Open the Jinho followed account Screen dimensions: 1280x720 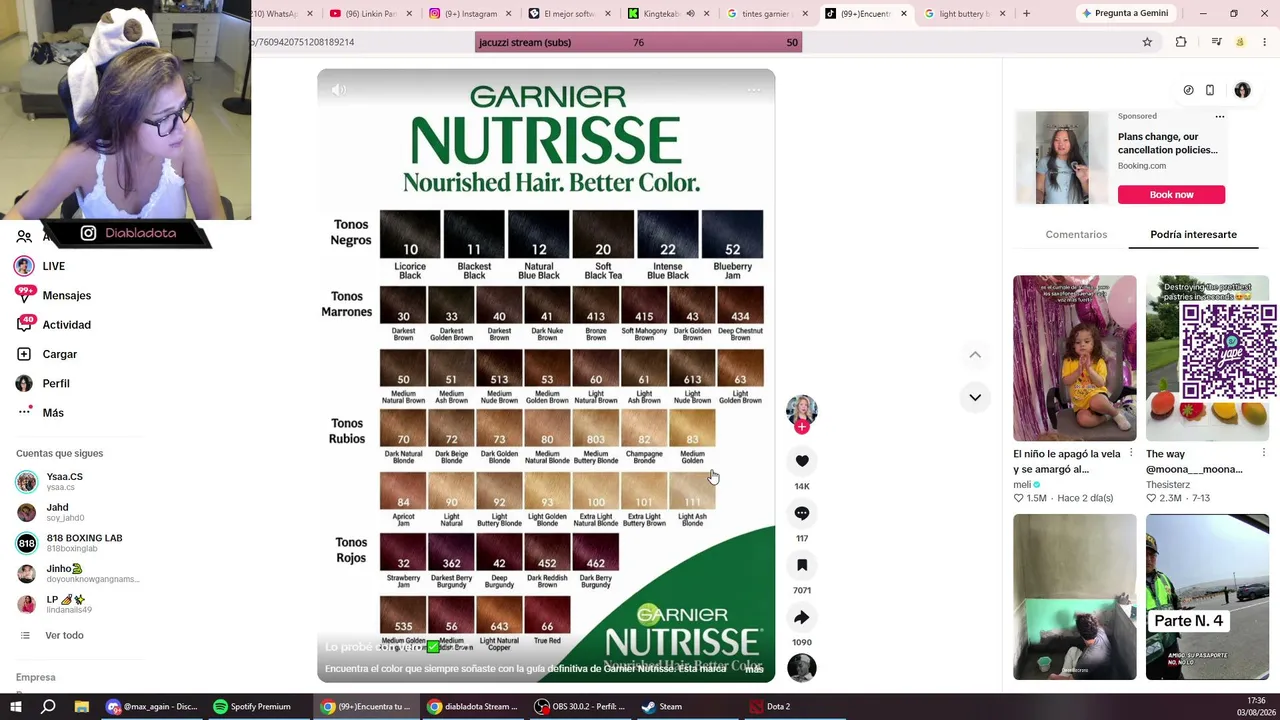coord(77,573)
